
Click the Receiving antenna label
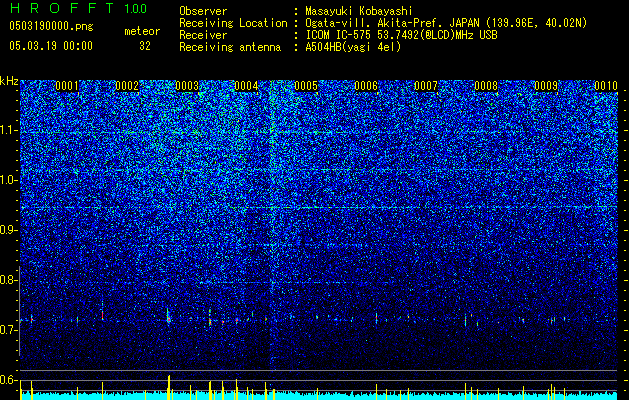(x=230, y=47)
